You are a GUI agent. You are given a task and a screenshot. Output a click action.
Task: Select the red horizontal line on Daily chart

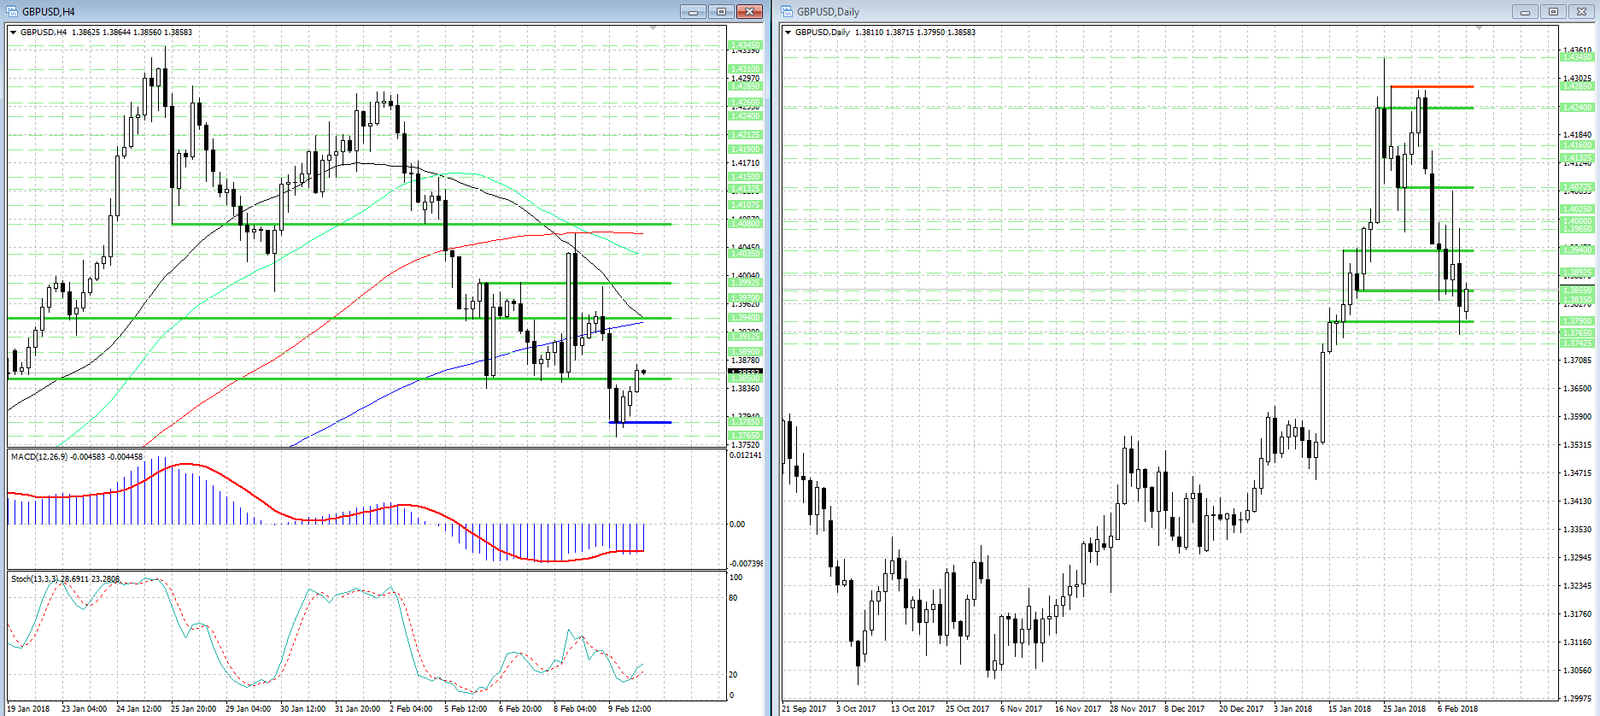pyautogui.click(x=1431, y=87)
